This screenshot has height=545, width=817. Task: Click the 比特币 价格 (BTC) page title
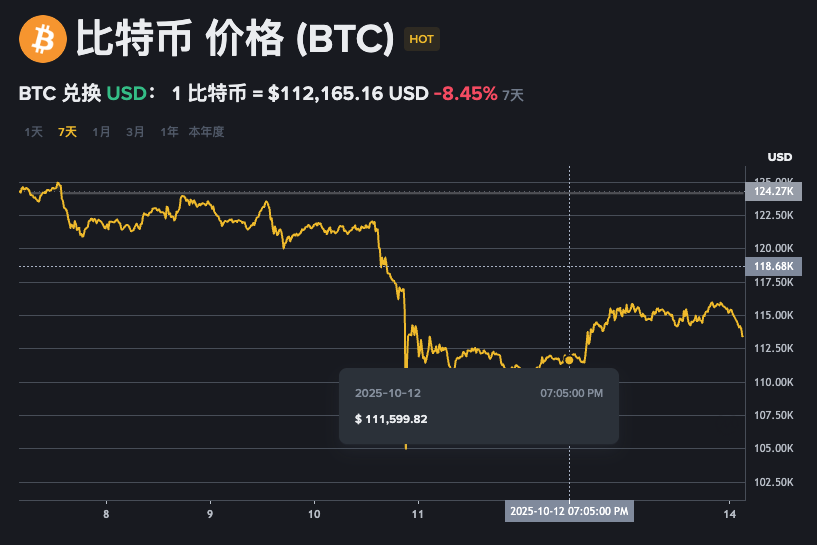coord(235,39)
